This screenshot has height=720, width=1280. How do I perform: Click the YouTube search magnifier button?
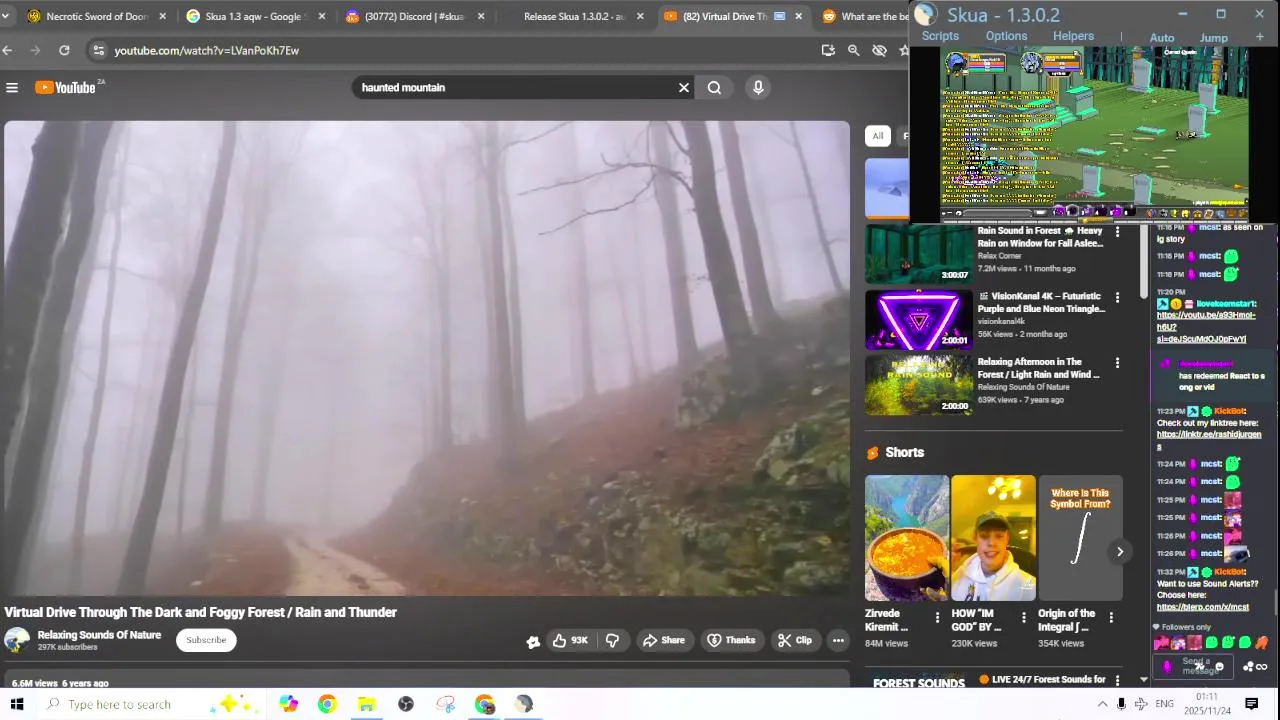click(x=714, y=88)
